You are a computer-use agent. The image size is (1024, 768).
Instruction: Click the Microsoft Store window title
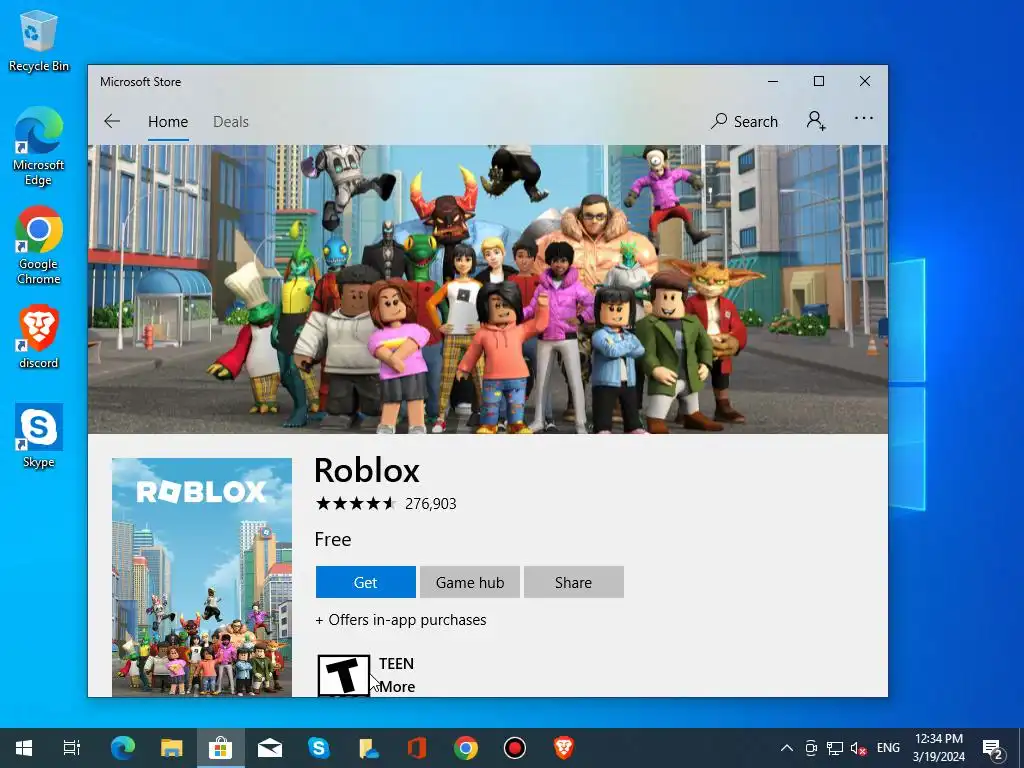140,82
